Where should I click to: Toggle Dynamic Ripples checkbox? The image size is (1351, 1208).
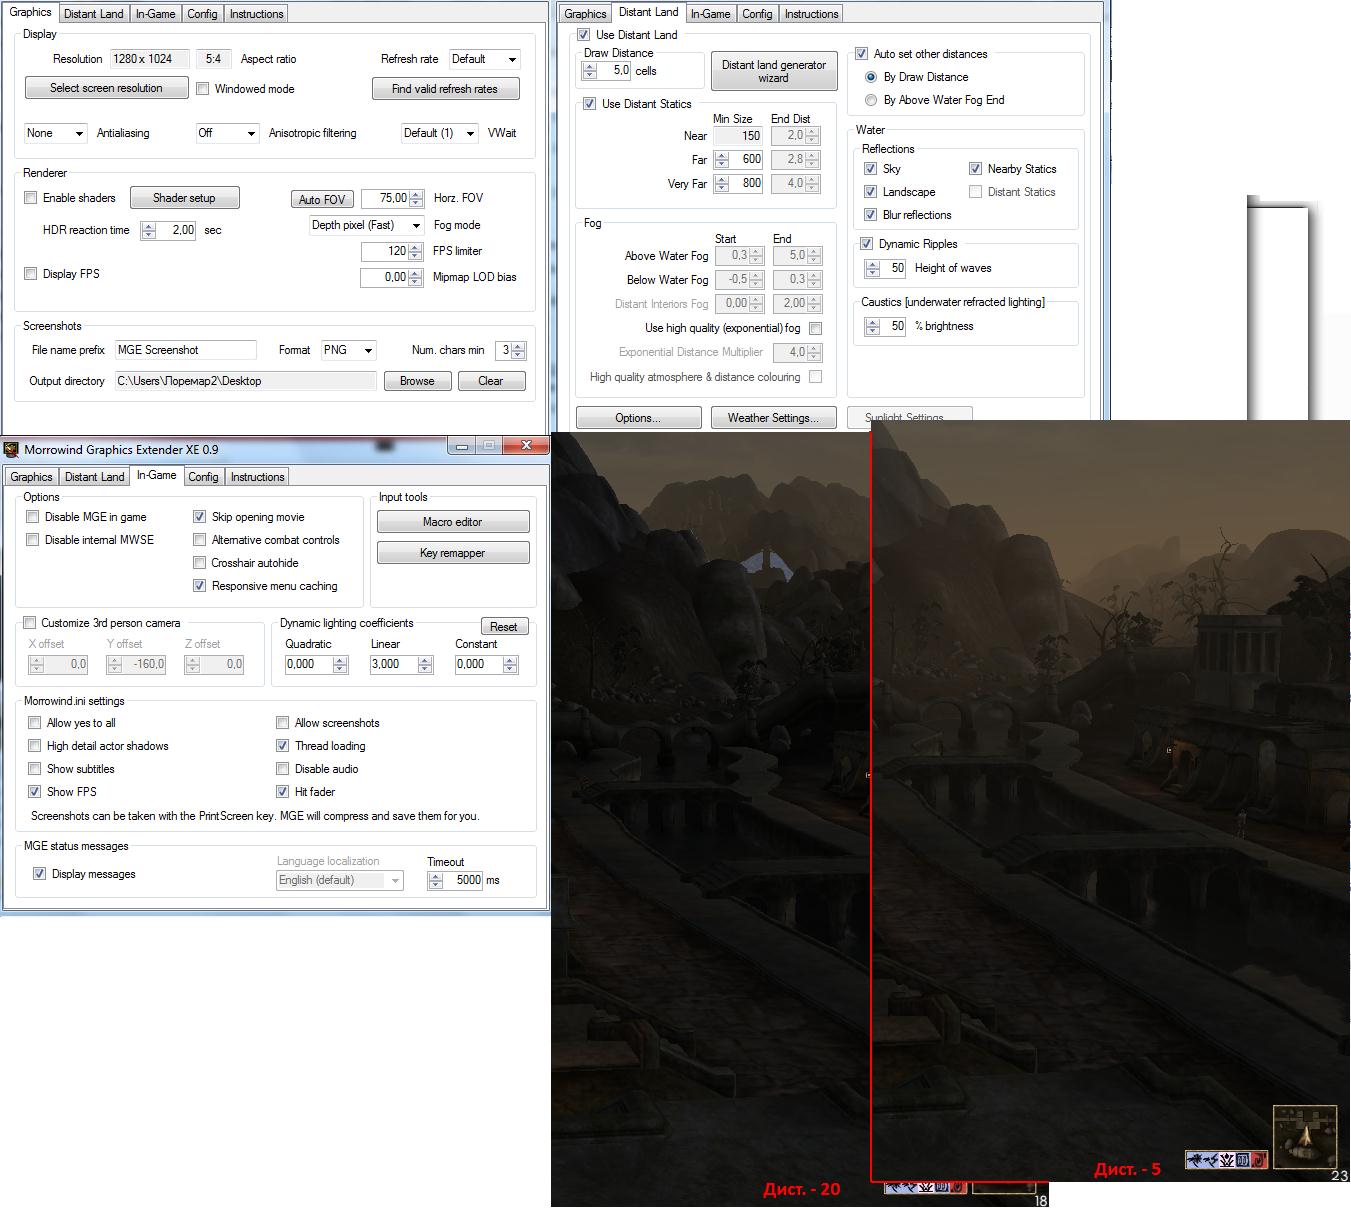click(866, 244)
